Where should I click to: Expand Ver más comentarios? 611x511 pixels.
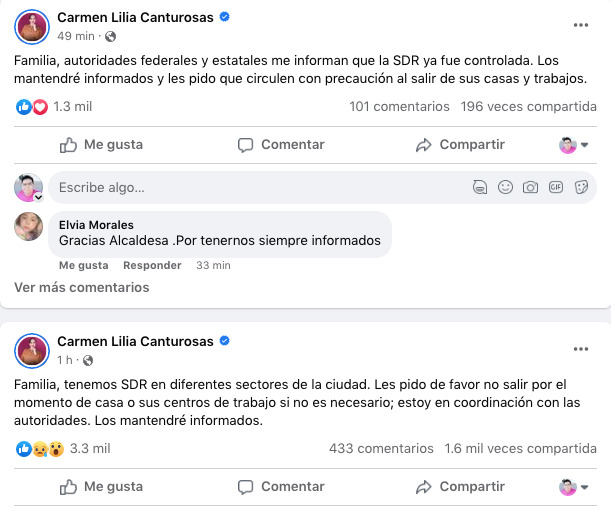tap(82, 288)
